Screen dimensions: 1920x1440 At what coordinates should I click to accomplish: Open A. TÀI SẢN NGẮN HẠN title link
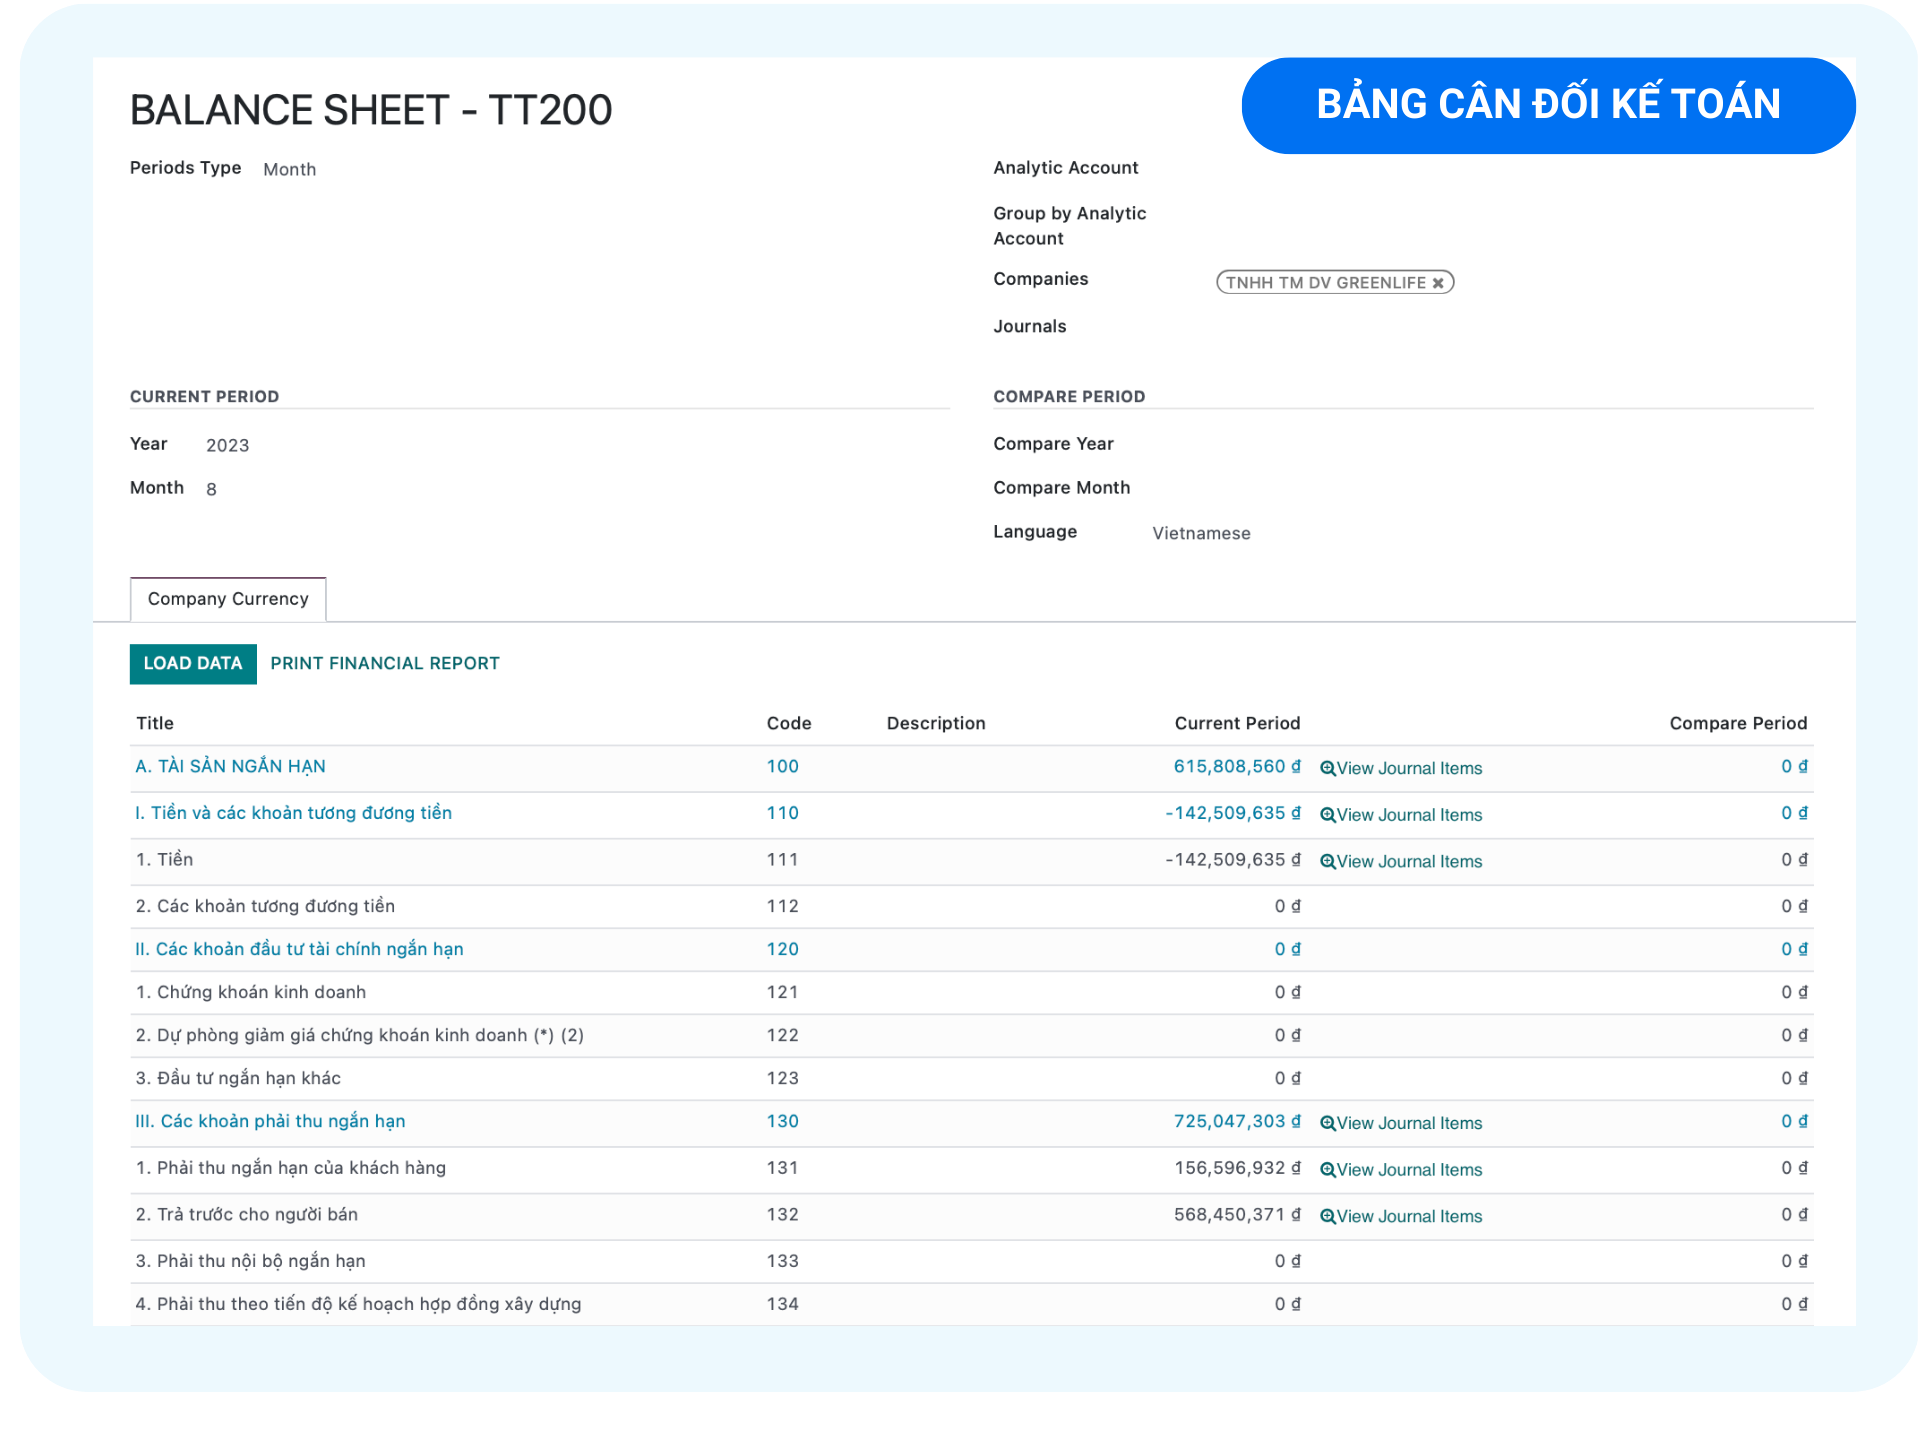click(x=231, y=767)
